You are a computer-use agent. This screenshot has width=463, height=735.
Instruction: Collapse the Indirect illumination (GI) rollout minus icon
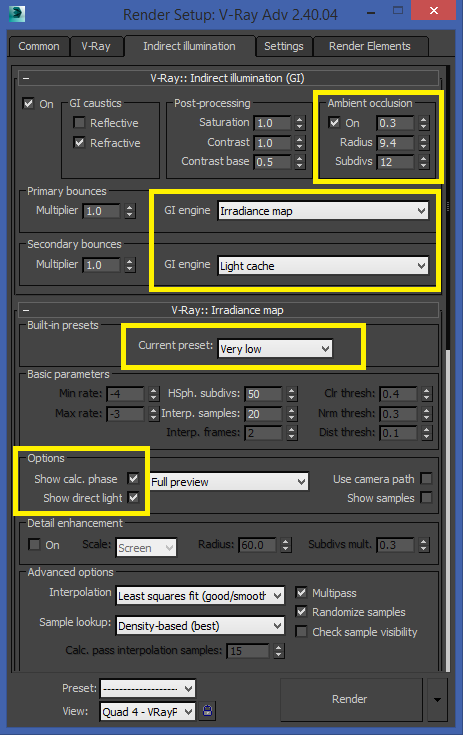click(x=26, y=78)
